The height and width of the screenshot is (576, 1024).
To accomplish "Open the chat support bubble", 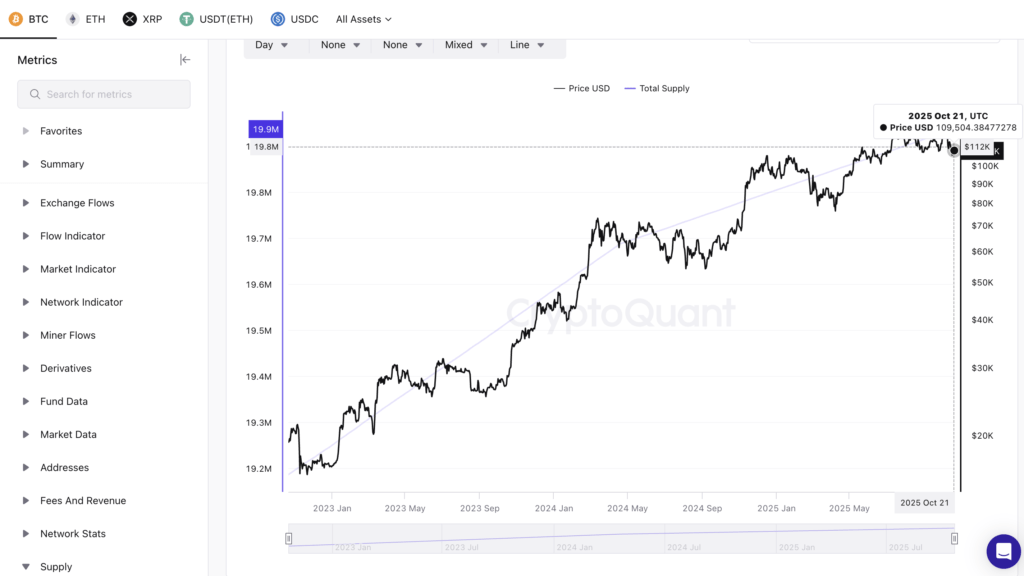I will (1003, 551).
